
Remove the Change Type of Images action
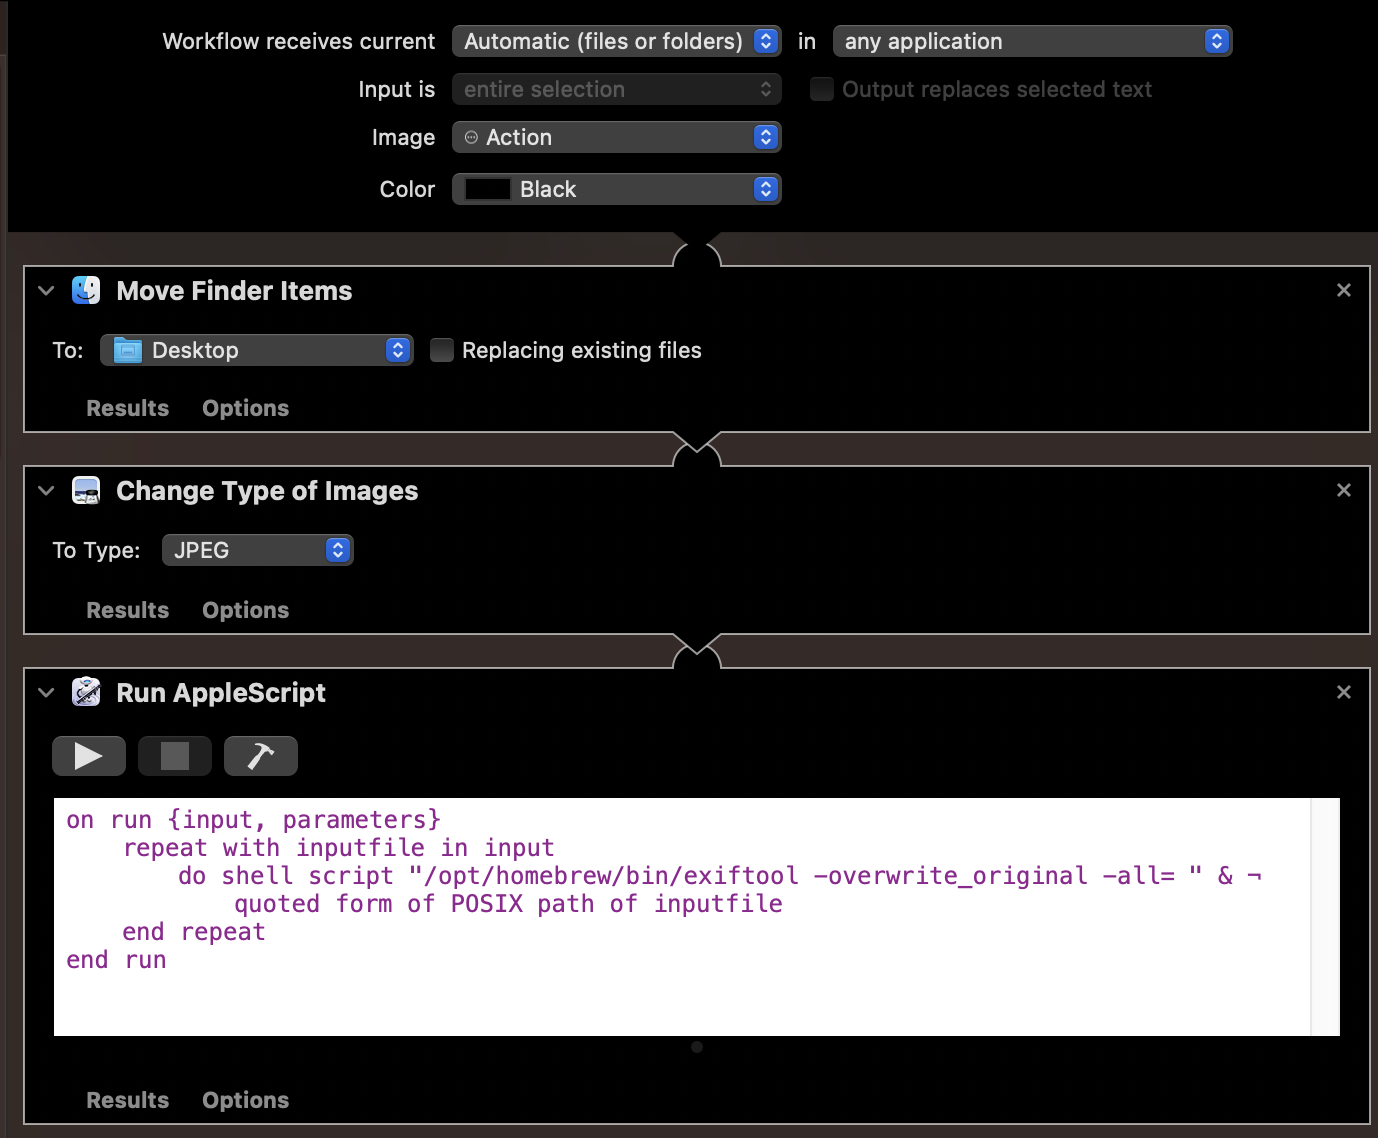[x=1343, y=490]
